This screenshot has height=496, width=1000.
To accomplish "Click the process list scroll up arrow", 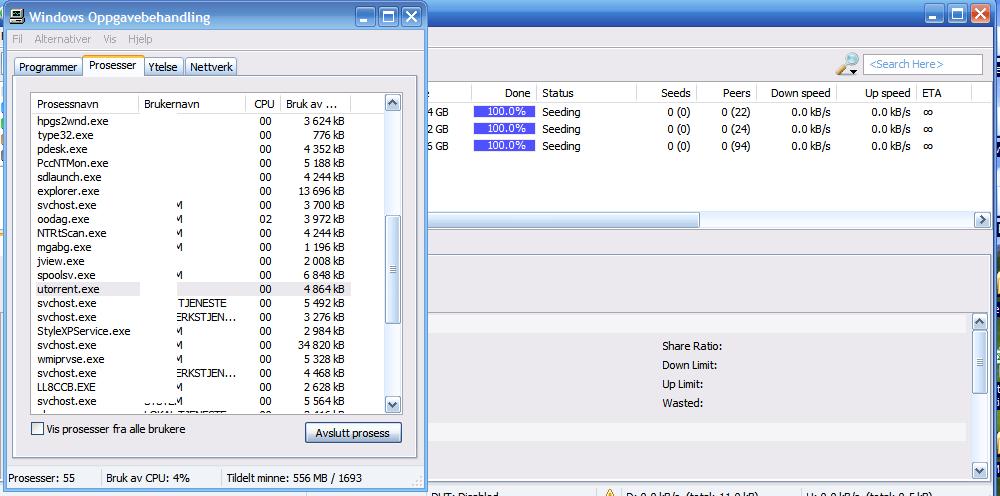I will (393, 103).
